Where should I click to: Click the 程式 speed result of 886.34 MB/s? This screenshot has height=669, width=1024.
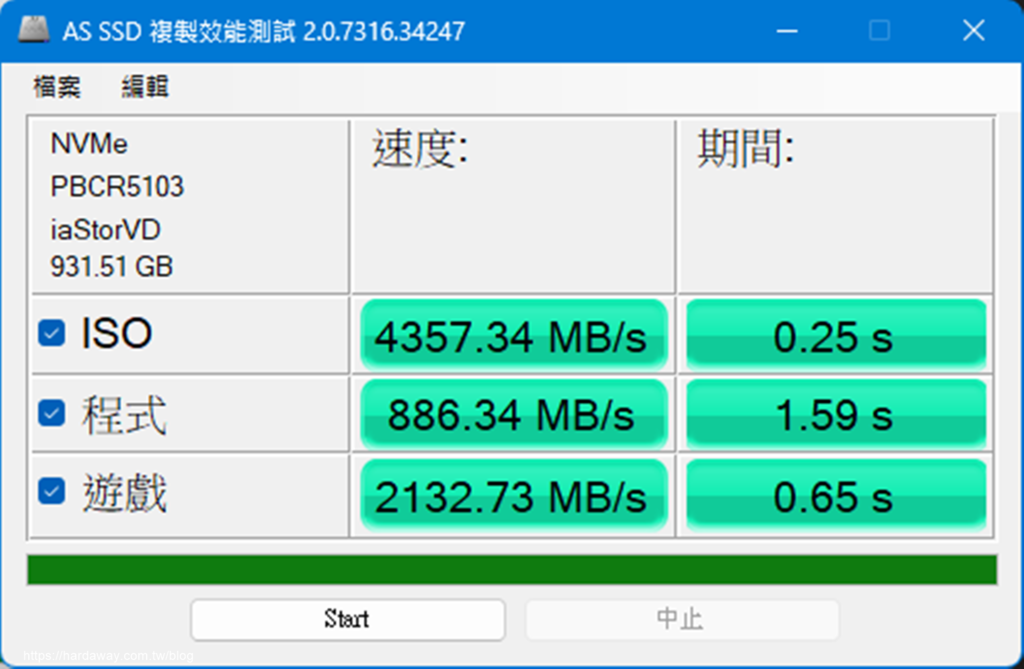coord(514,414)
